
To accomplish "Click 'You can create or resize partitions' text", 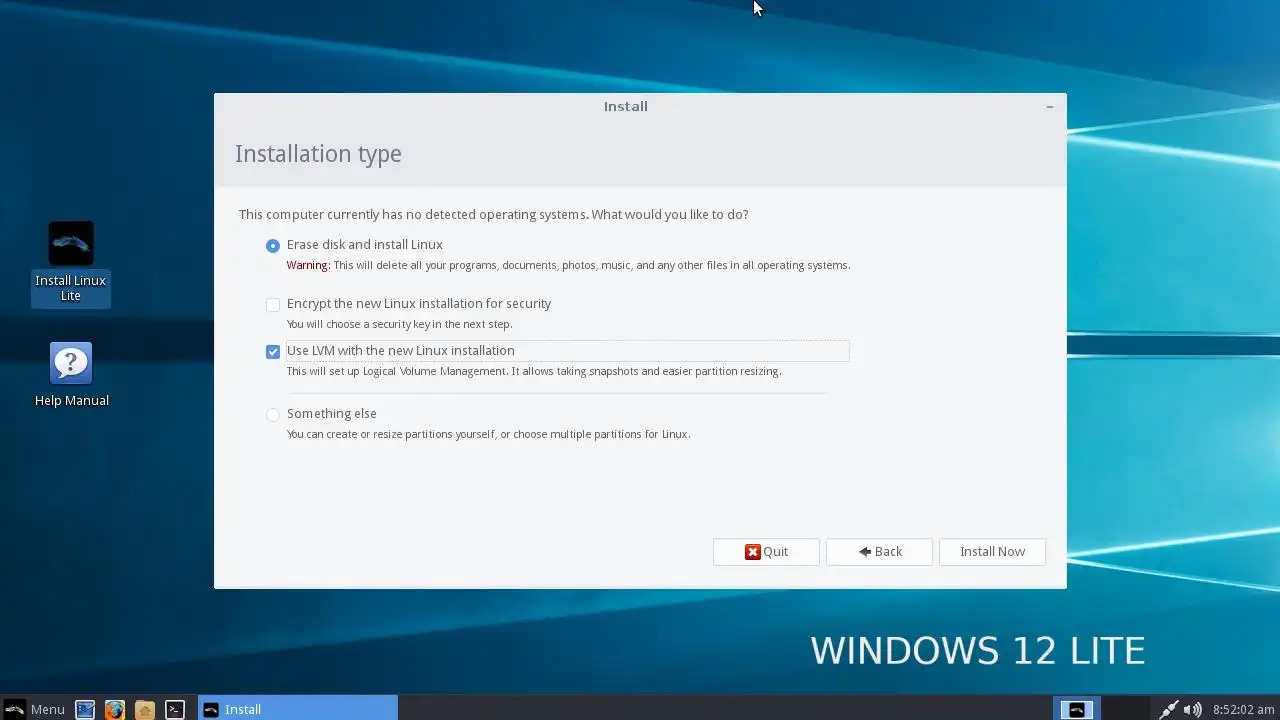I will (488, 434).
